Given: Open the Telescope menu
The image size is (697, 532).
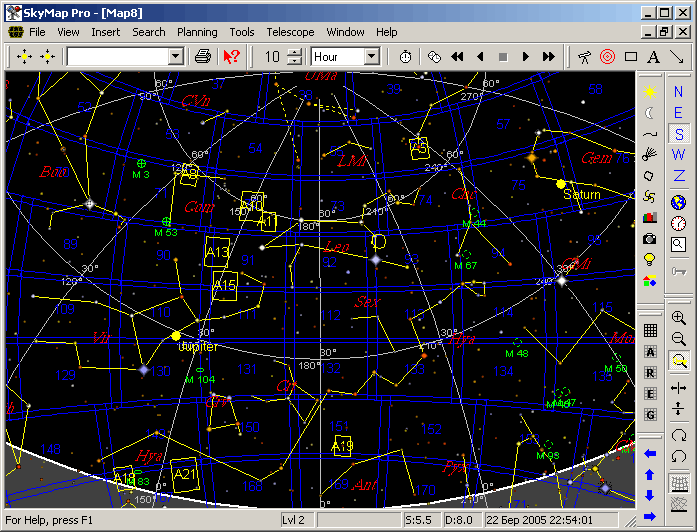Looking at the screenshot, I should pos(290,32).
